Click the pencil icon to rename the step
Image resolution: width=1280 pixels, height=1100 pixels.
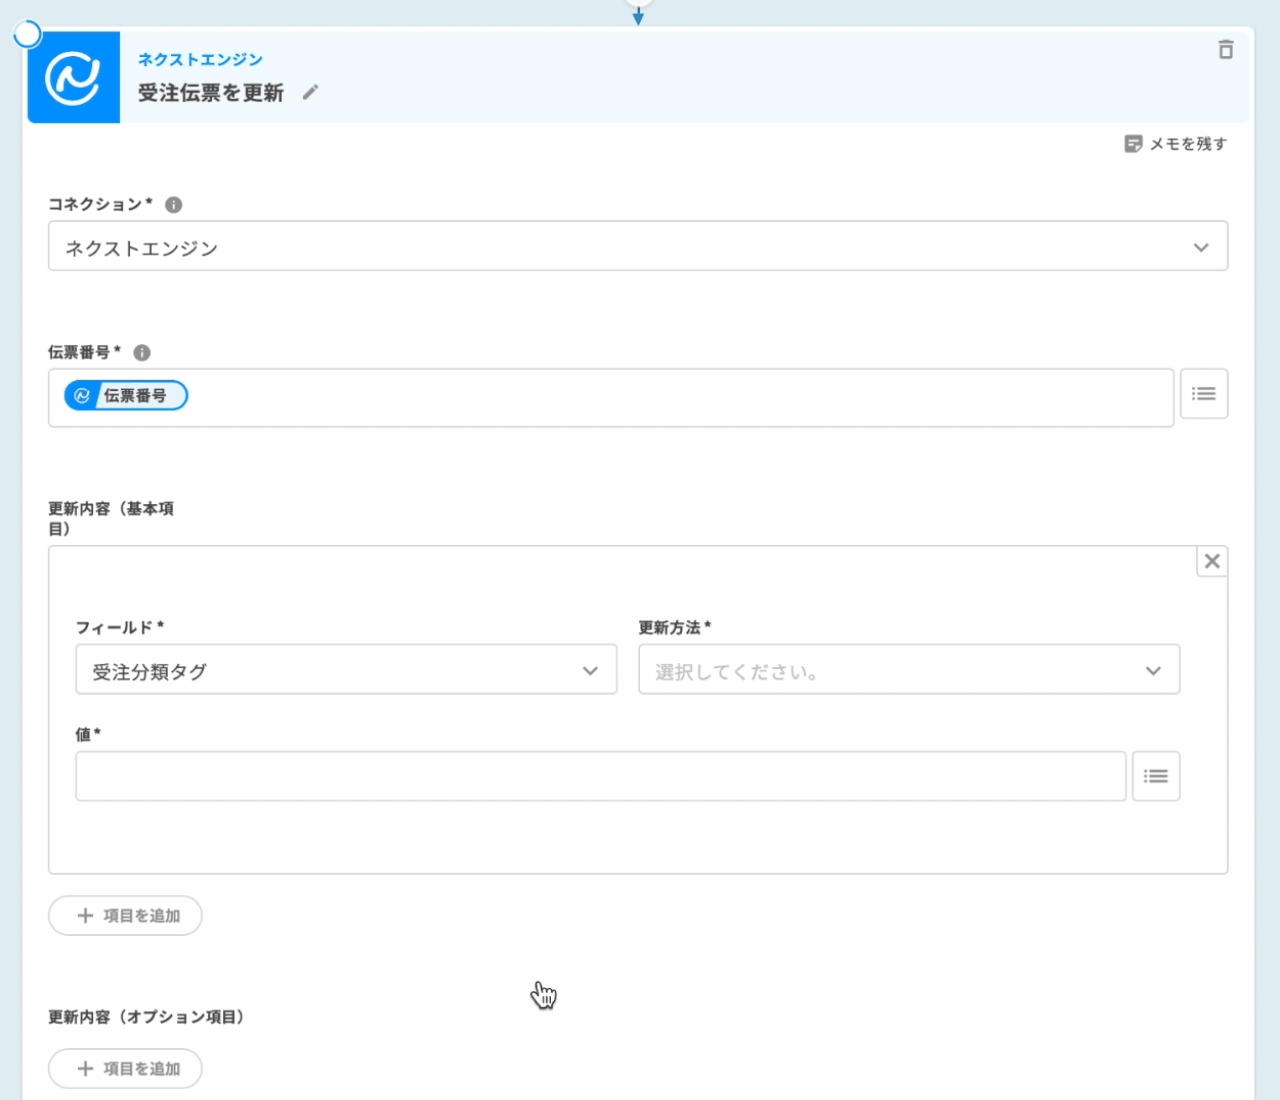tap(311, 92)
